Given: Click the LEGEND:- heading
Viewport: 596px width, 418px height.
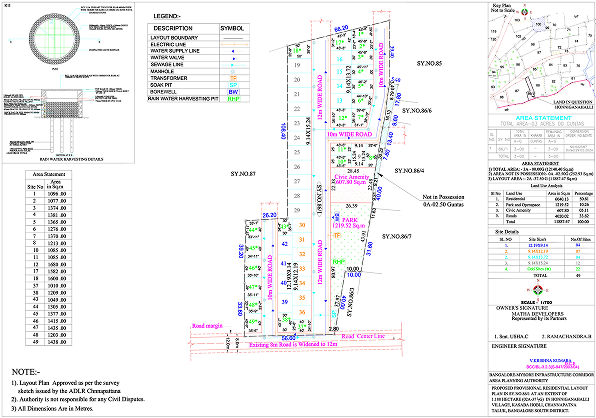Looking at the screenshot, I should click(x=167, y=16).
